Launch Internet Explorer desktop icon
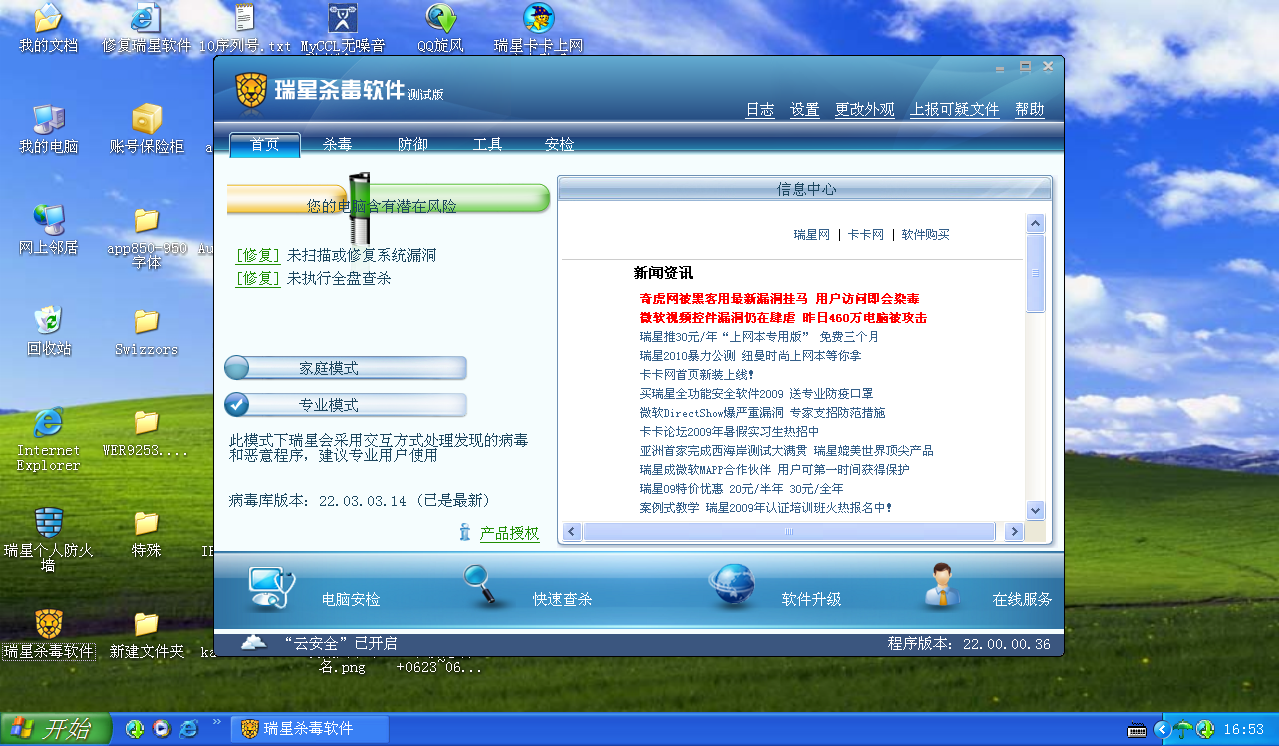 [x=48, y=422]
